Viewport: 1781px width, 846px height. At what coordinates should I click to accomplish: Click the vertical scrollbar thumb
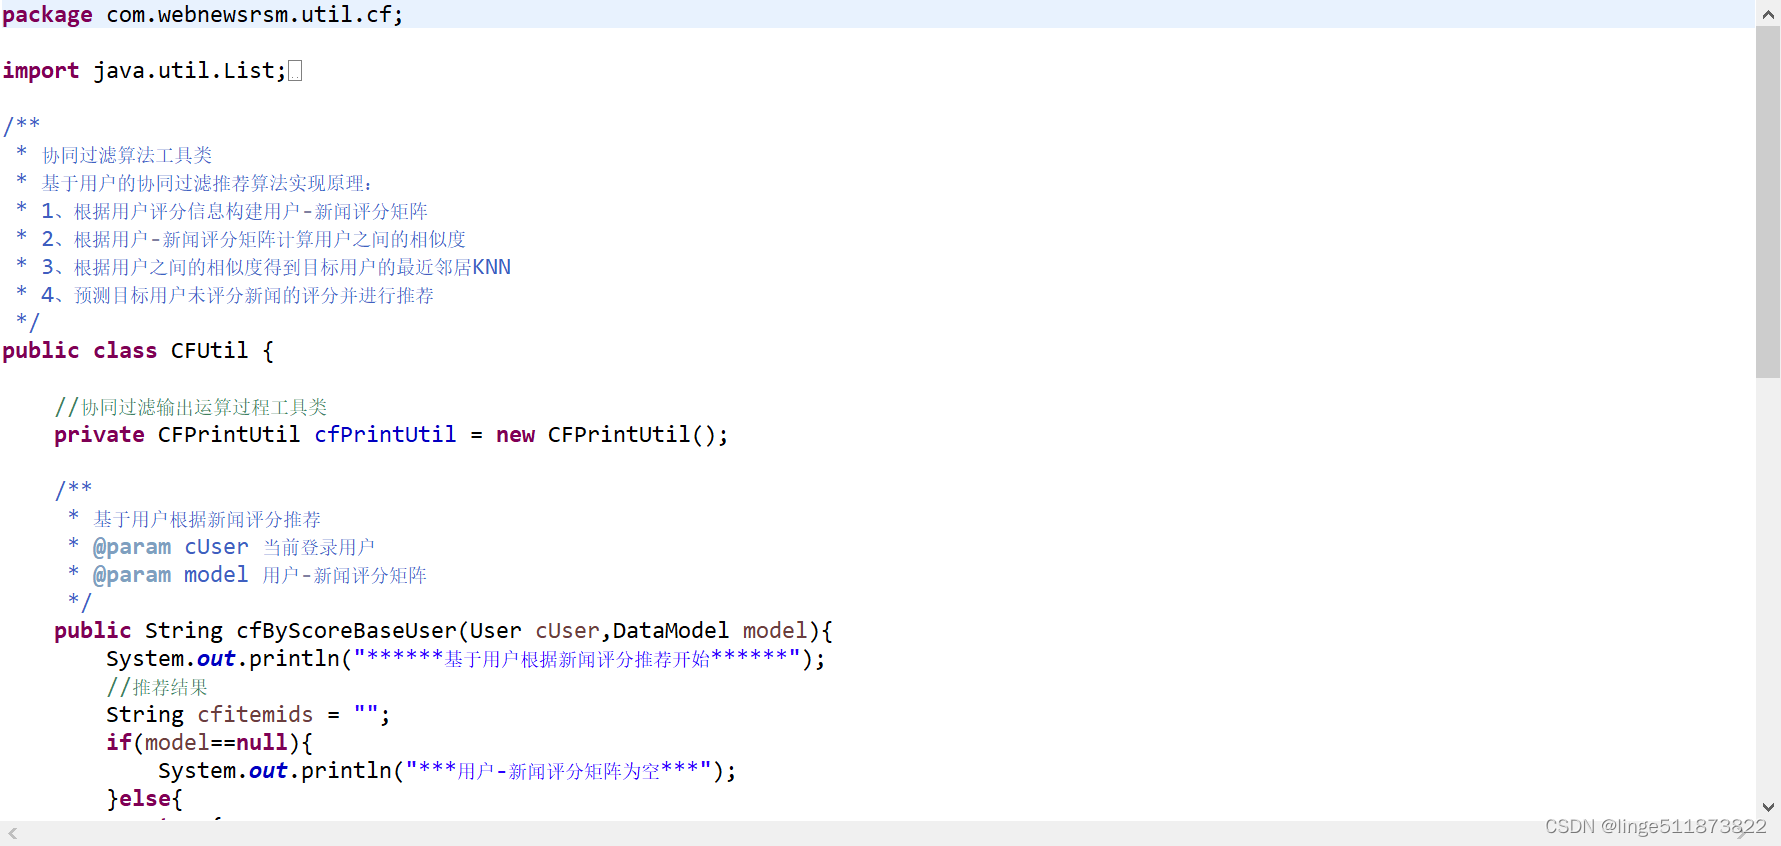(1768, 203)
